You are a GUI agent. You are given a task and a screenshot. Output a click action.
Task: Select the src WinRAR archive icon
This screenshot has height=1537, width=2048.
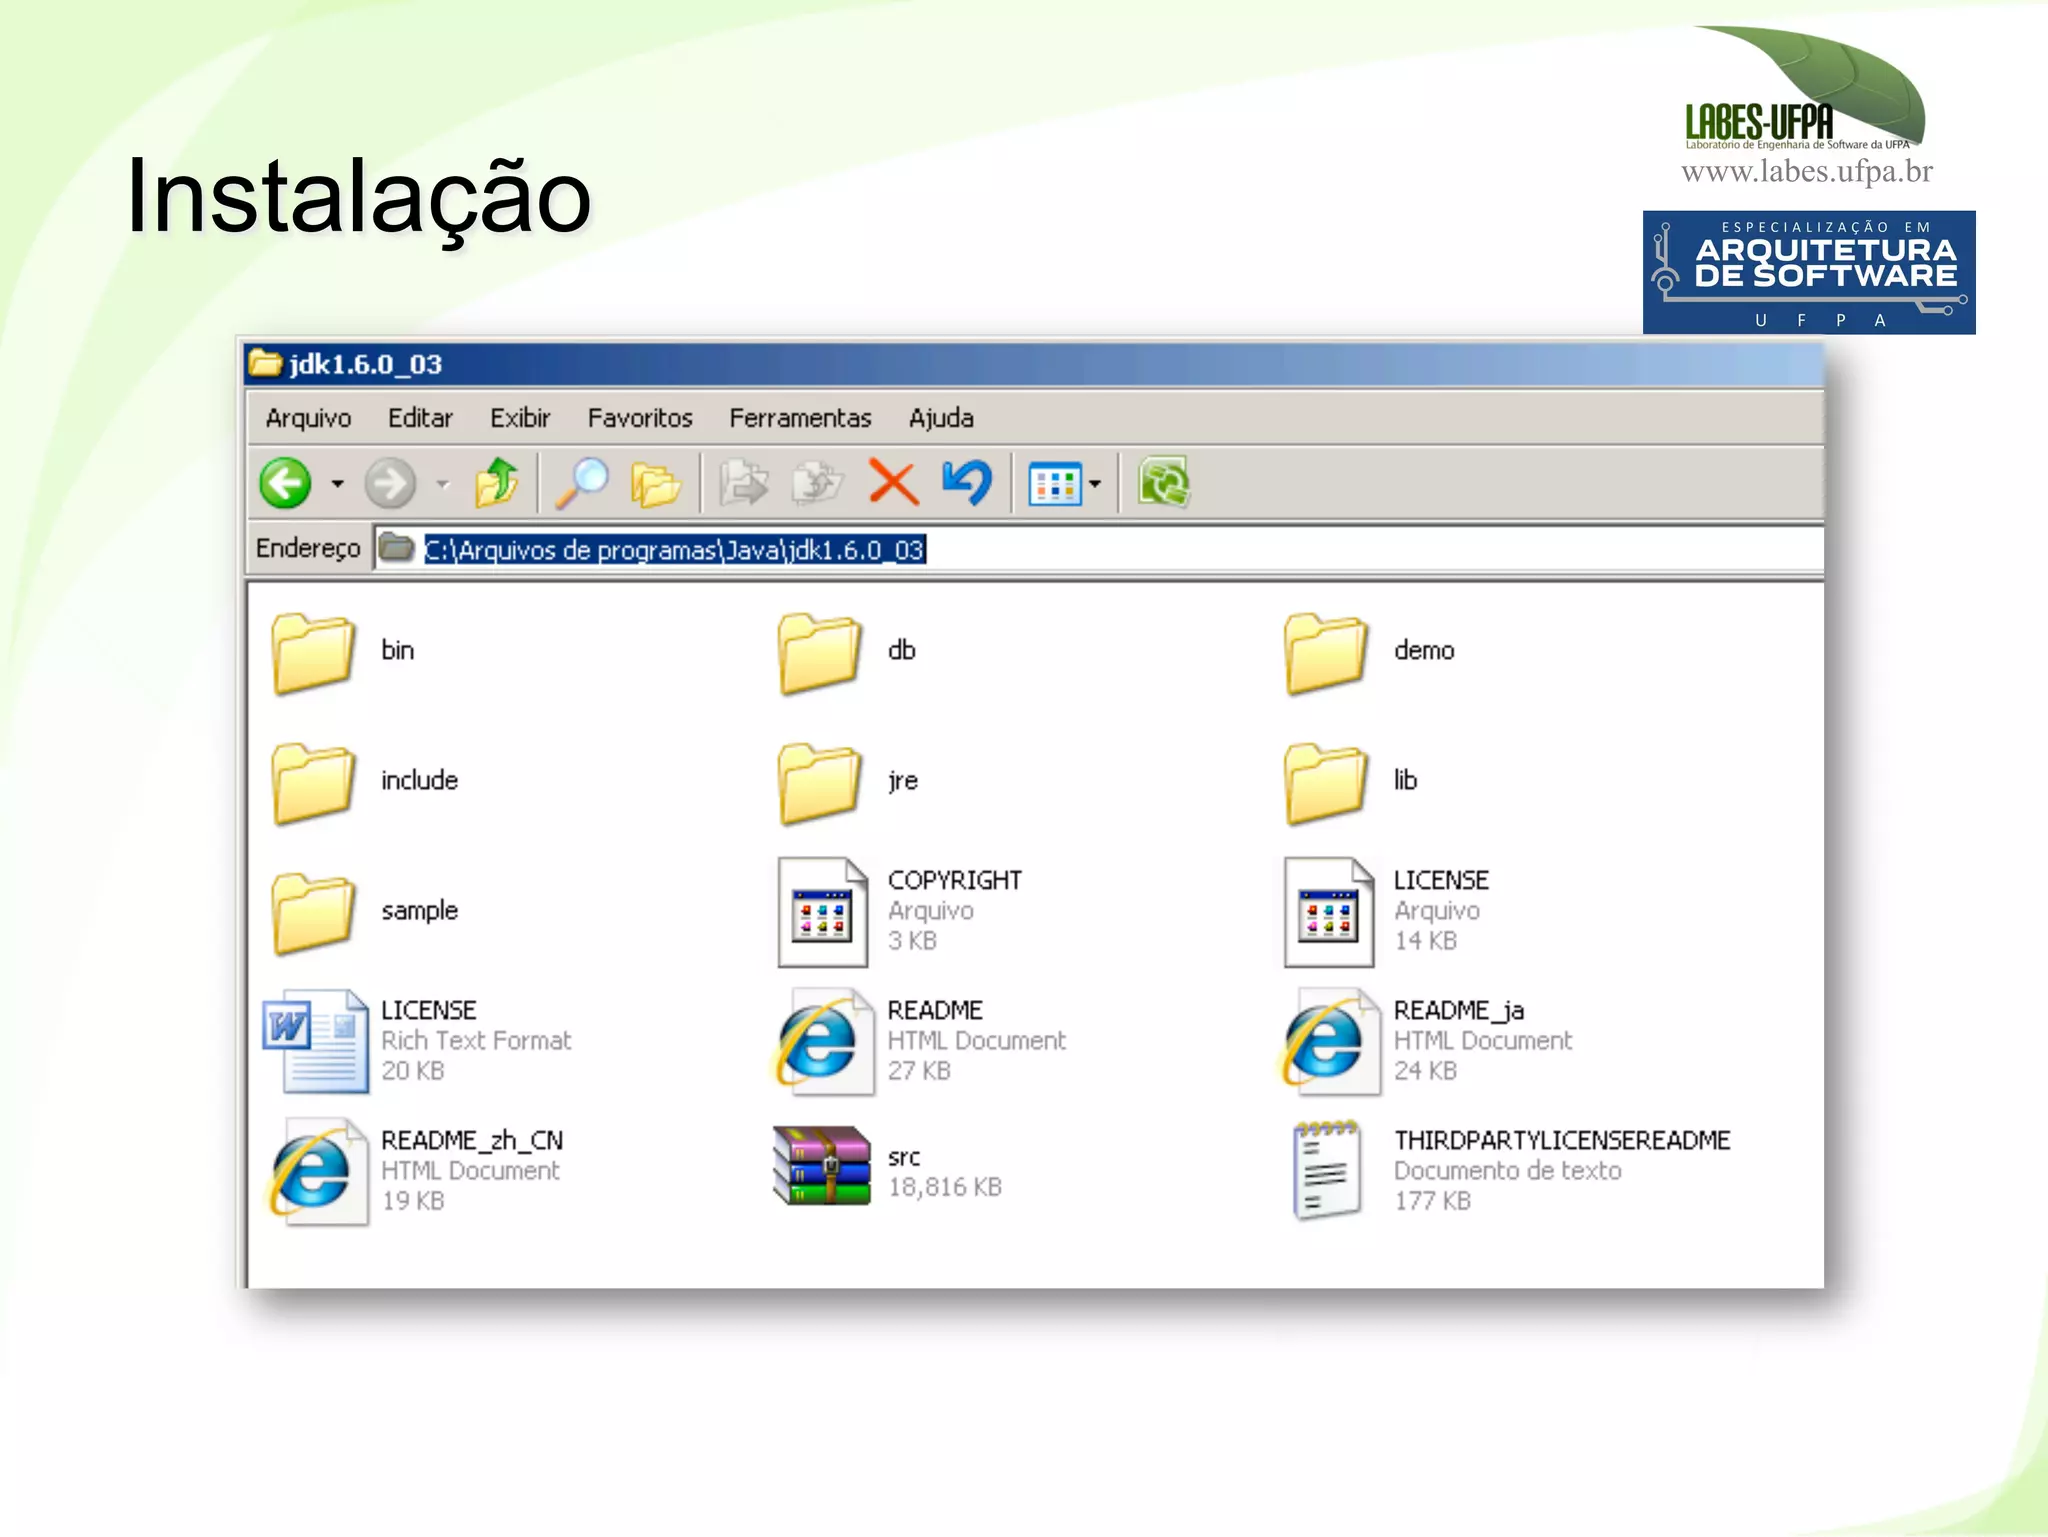pyautogui.click(x=822, y=1165)
